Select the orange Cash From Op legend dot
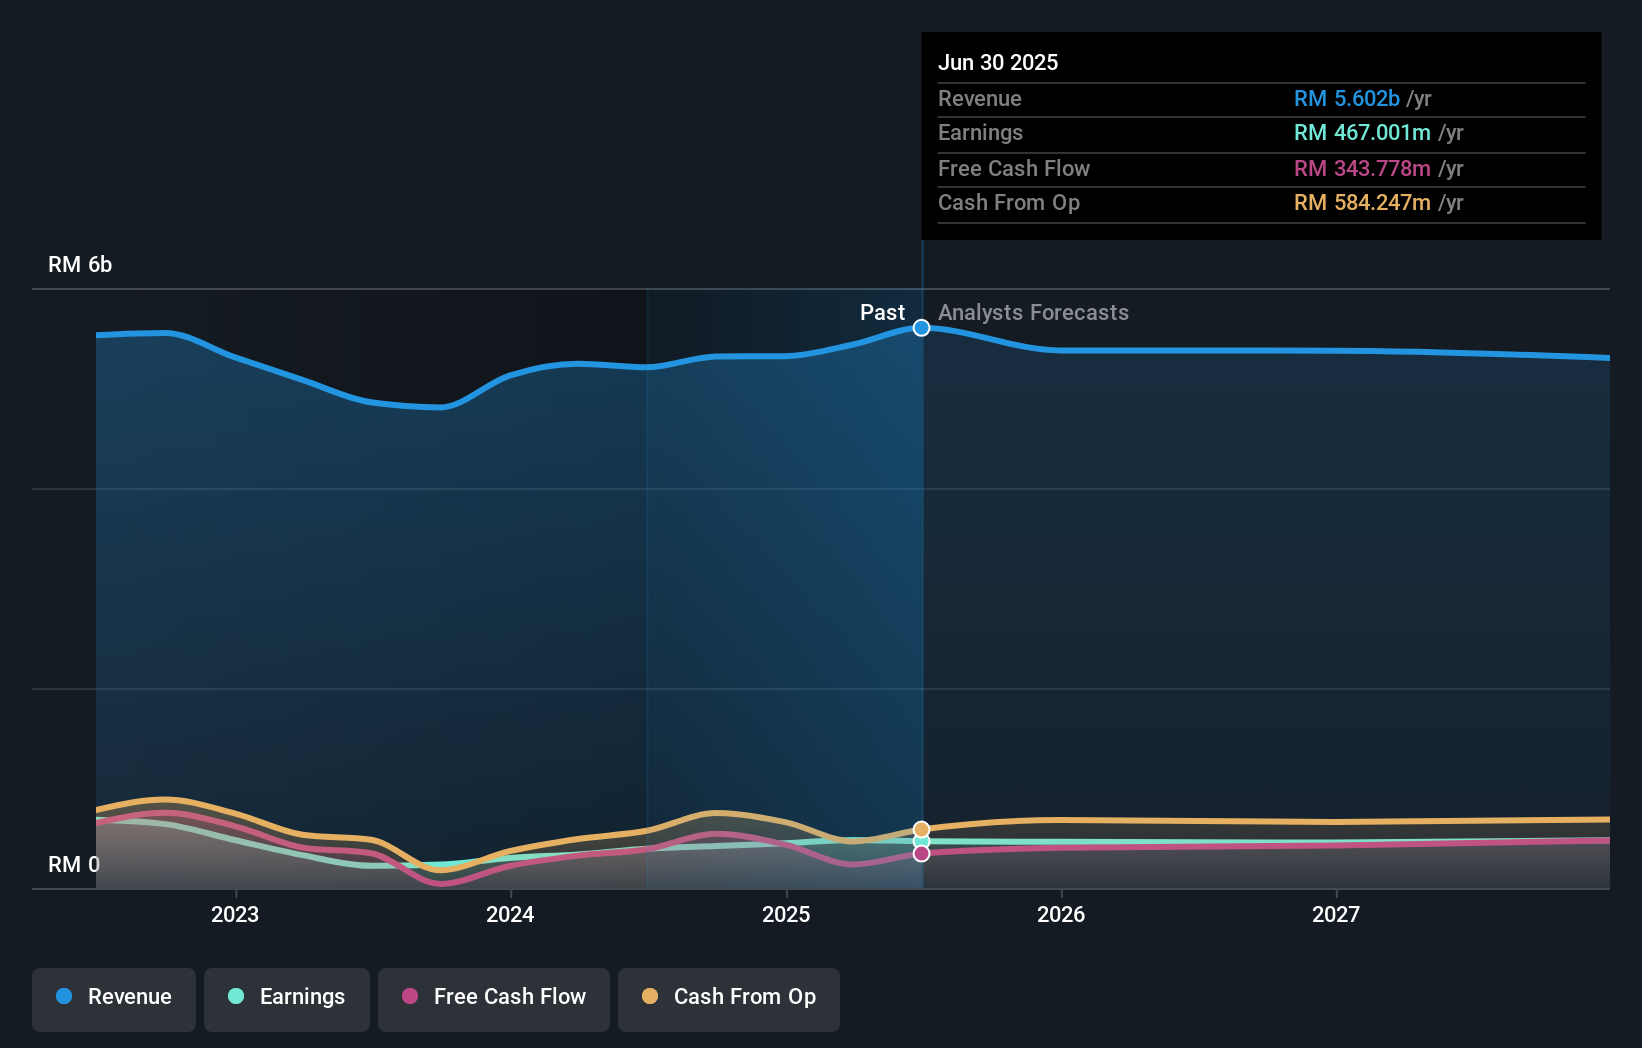Image resolution: width=1642 pixels, height=1048 pixels. (x=651, y=997)
